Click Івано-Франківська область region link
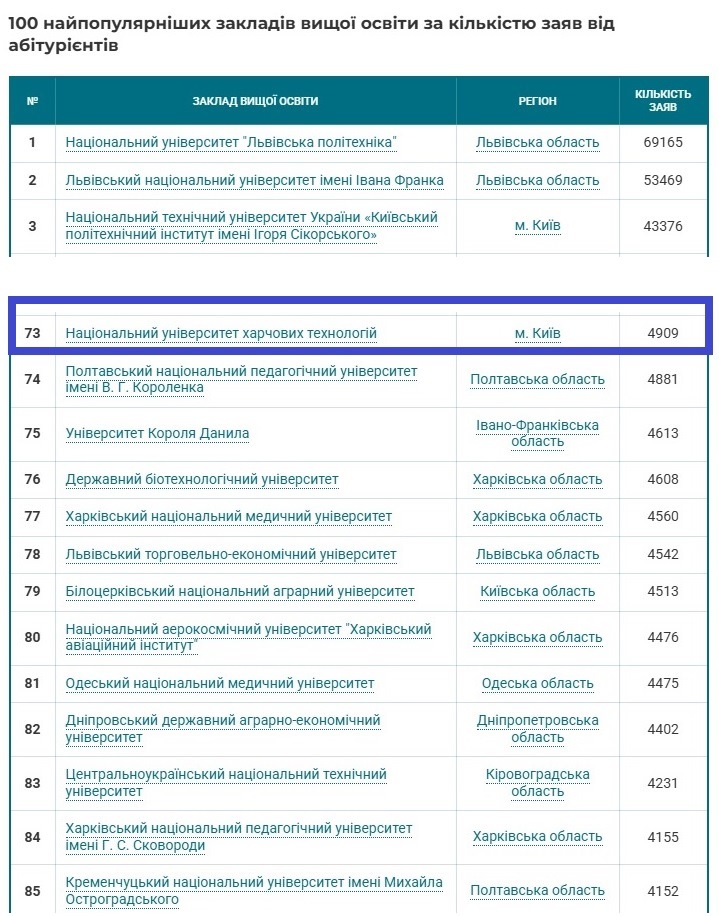 537,433
